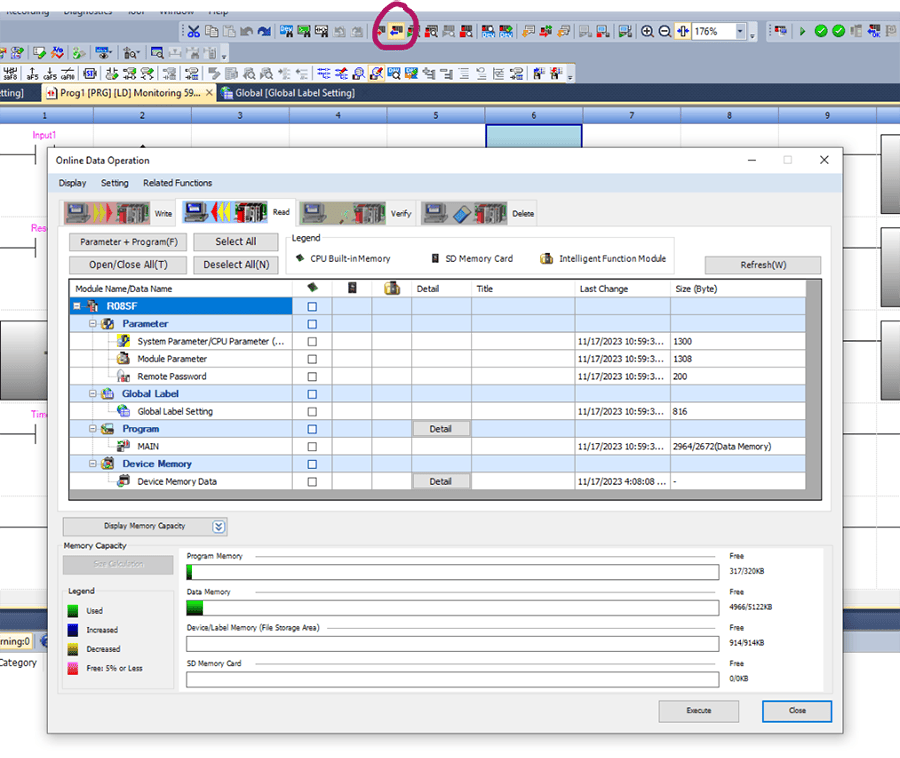Check the MAIN program checkbox

[x=312, y=447]
